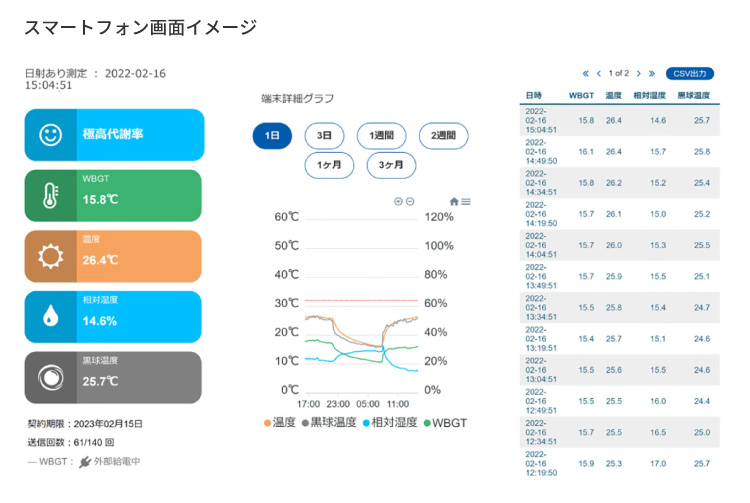
Task: Click the table row dated 13:34:51
Action: (620, 307)
